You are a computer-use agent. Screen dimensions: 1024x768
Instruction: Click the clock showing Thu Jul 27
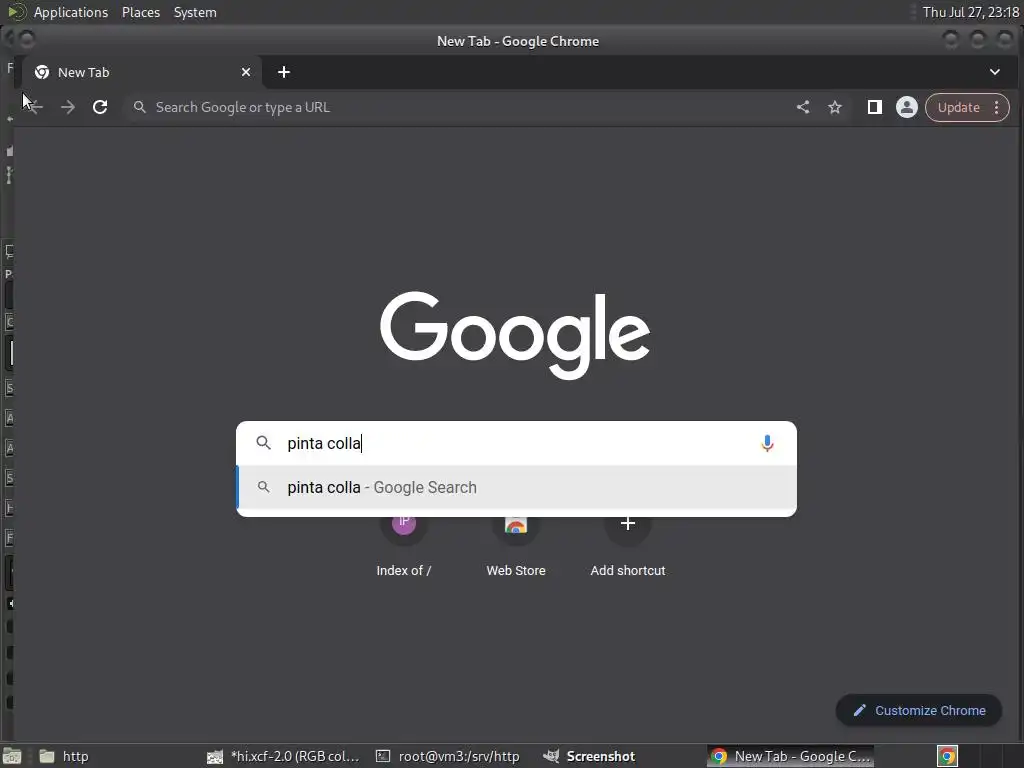pyautogui.click(x=970, y=12)
